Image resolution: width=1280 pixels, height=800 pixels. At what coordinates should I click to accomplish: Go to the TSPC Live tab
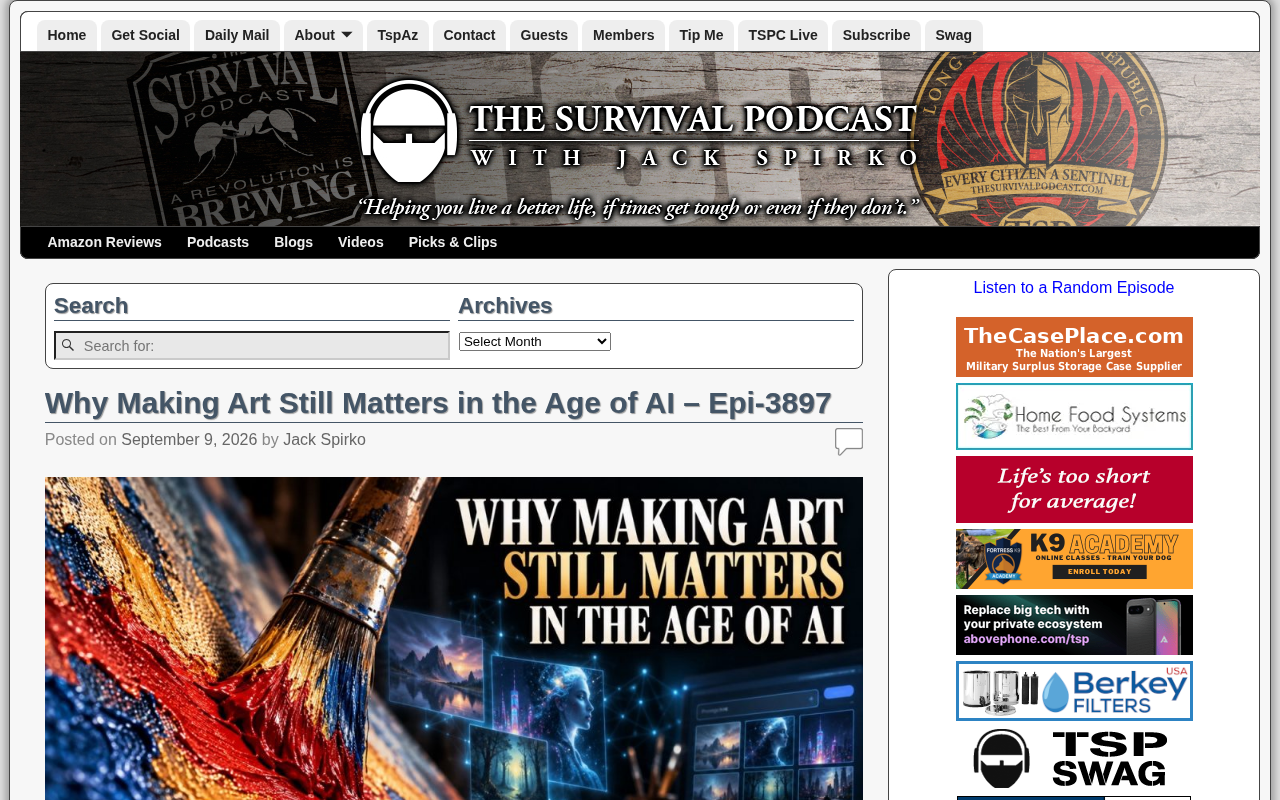point(783,35)
